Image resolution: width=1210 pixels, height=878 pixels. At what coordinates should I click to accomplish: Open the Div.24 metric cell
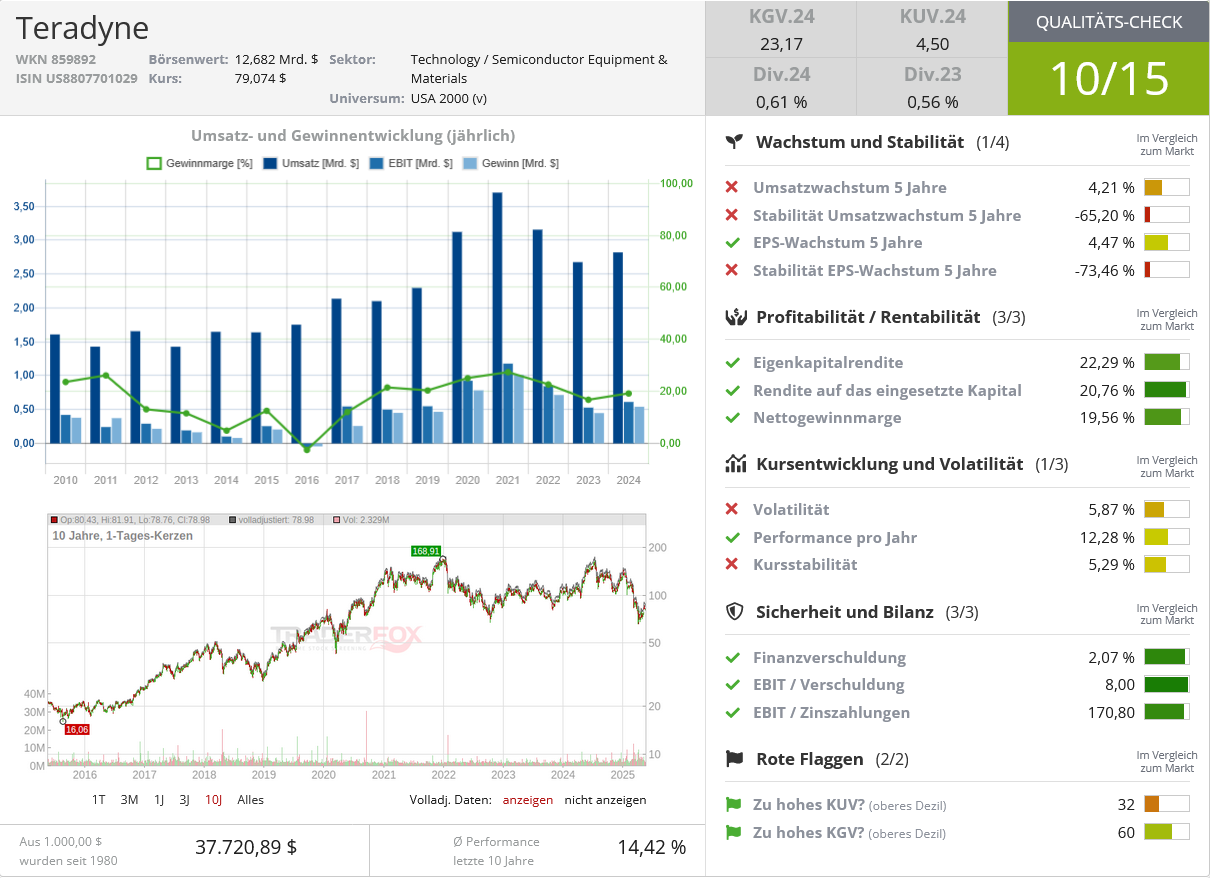(x=781, y=87)
